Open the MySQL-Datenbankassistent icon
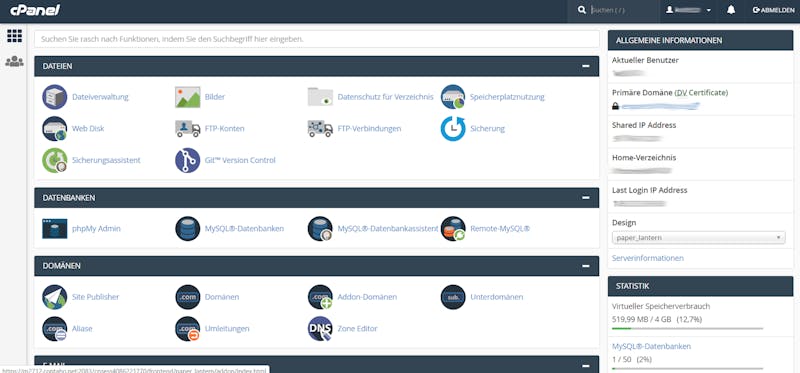Image resolution: width=800 pixels, height=373 pixels. [x=320, y=229]
